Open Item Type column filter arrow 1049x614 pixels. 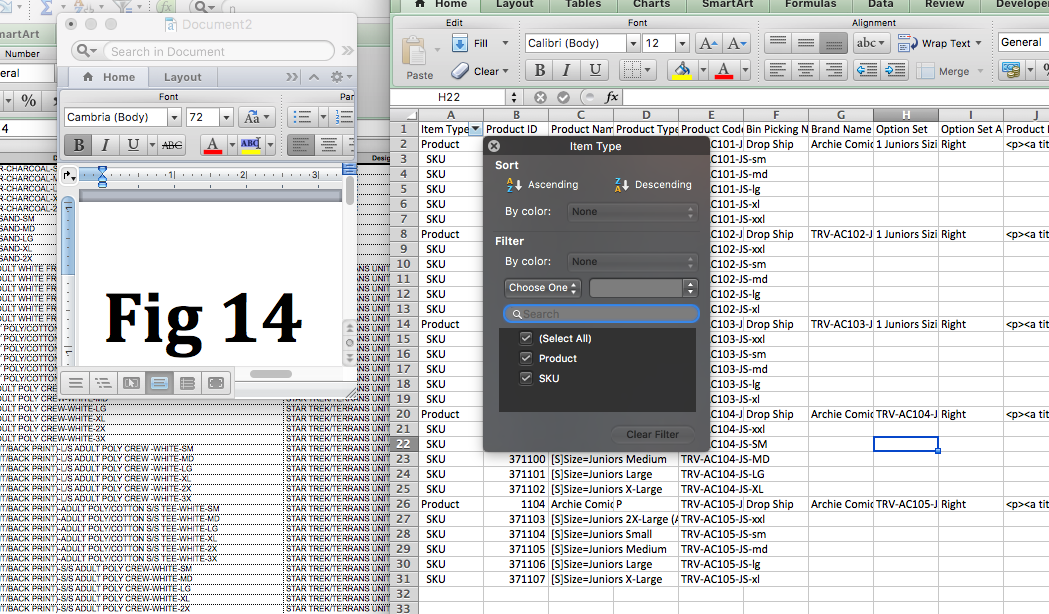click(x=475, y=129)
